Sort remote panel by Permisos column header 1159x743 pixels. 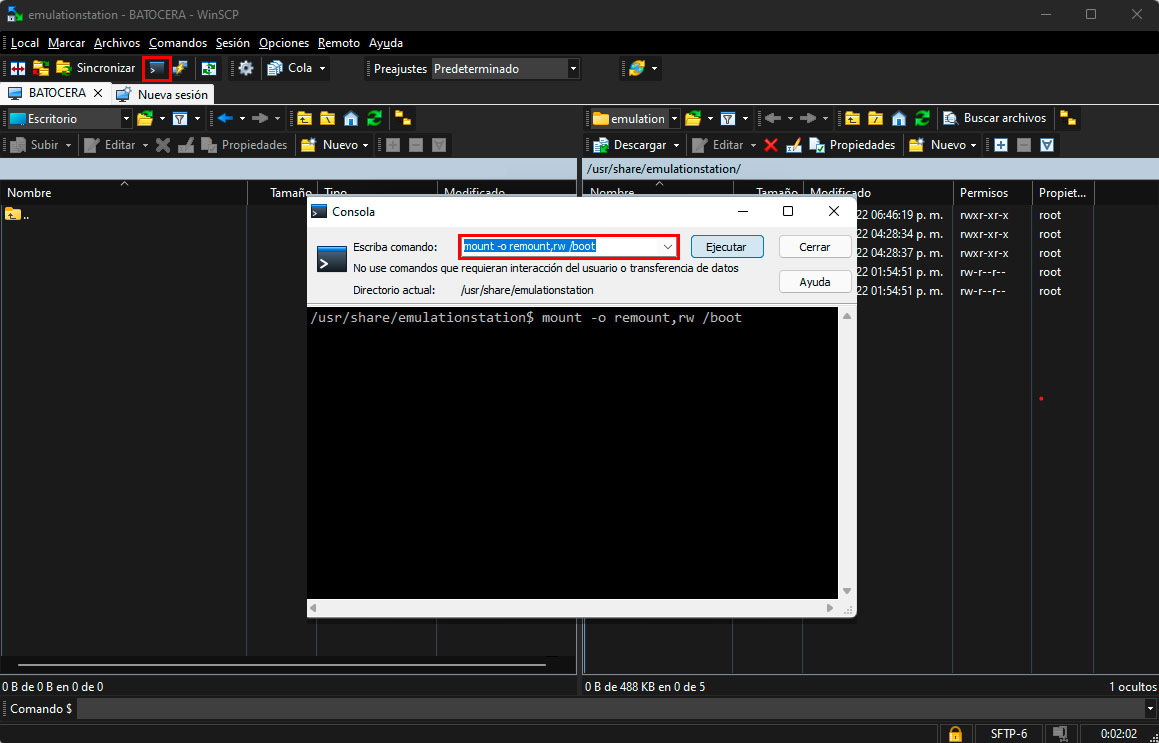[992, 192]
